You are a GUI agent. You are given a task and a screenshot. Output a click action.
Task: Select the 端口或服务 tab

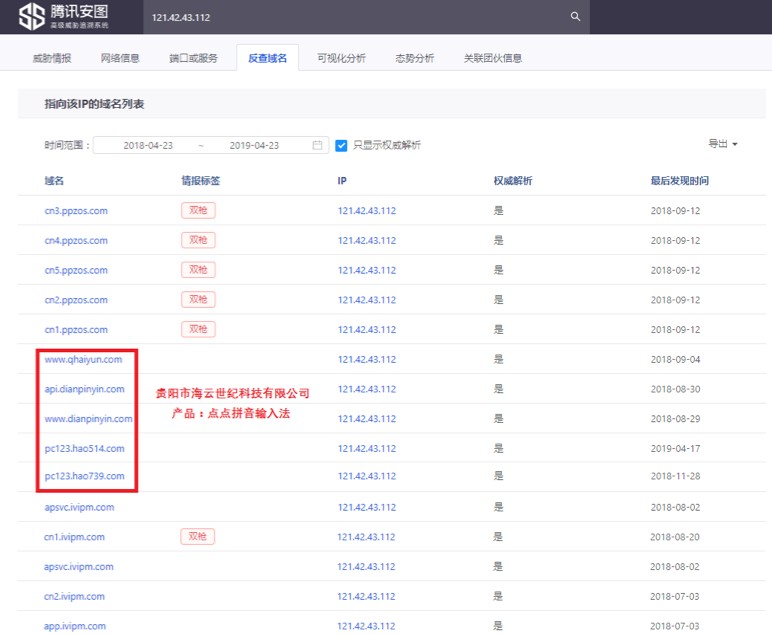coord(194,58)
